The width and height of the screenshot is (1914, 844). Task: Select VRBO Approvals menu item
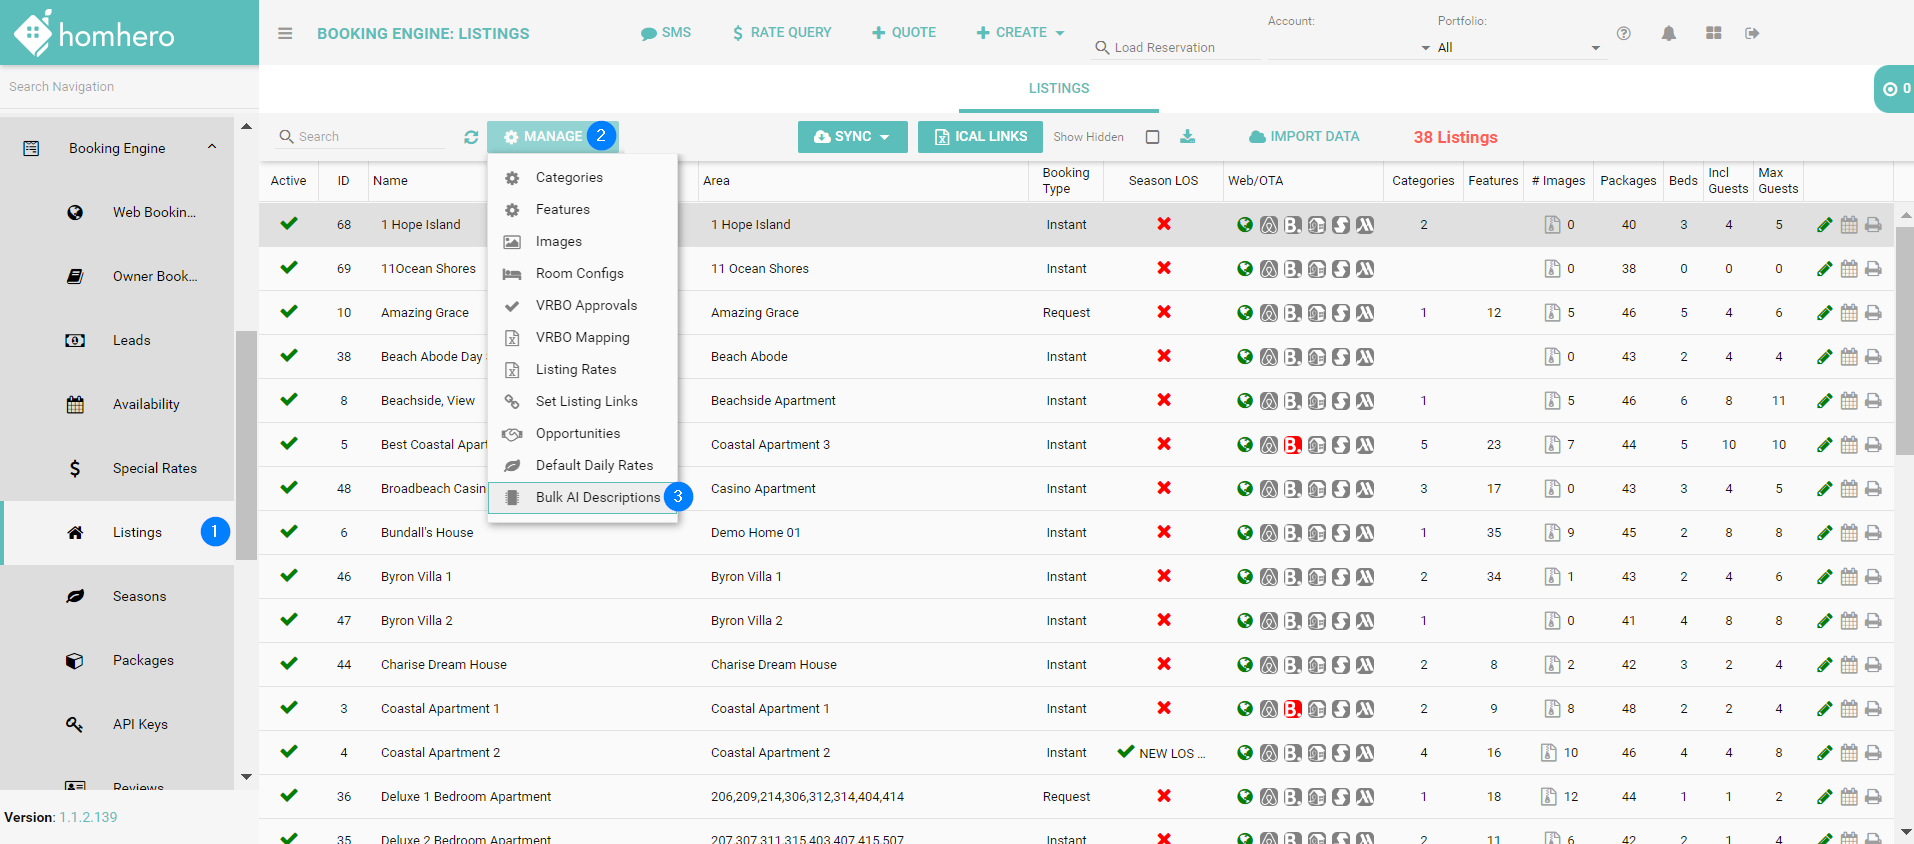(x=583, y=306)
